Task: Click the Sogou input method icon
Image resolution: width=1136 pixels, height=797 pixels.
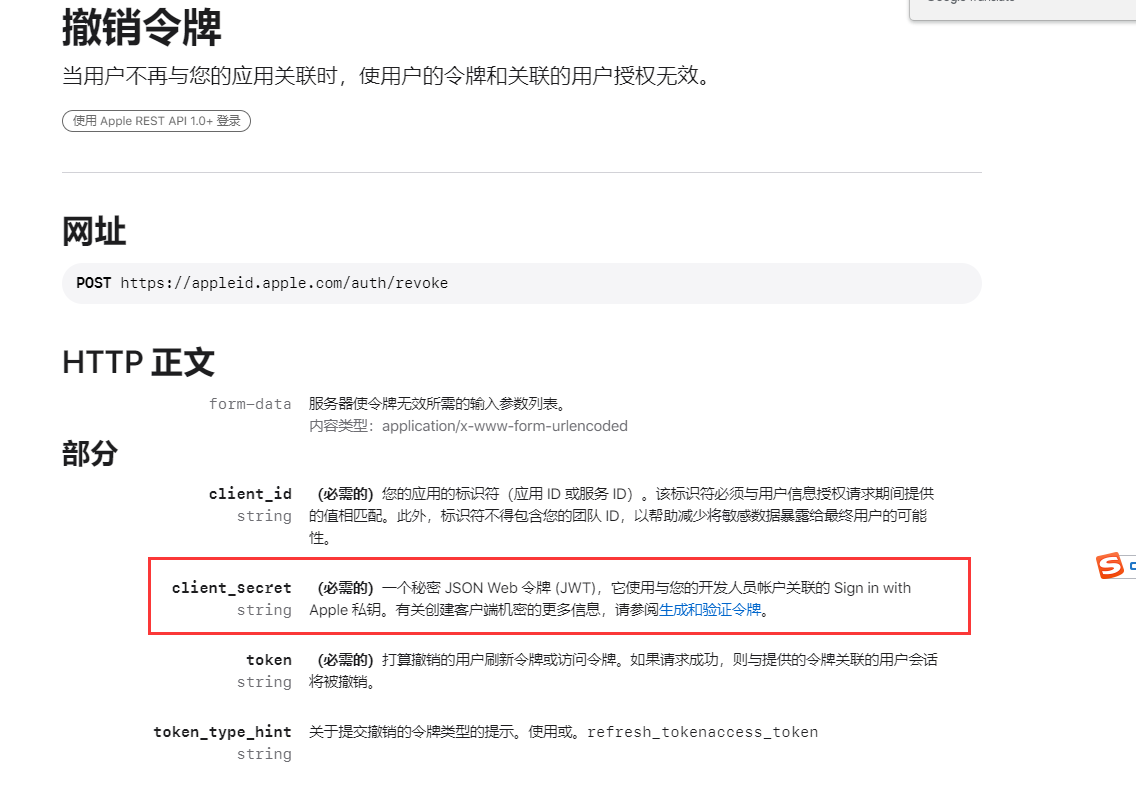Action: 1110,566
